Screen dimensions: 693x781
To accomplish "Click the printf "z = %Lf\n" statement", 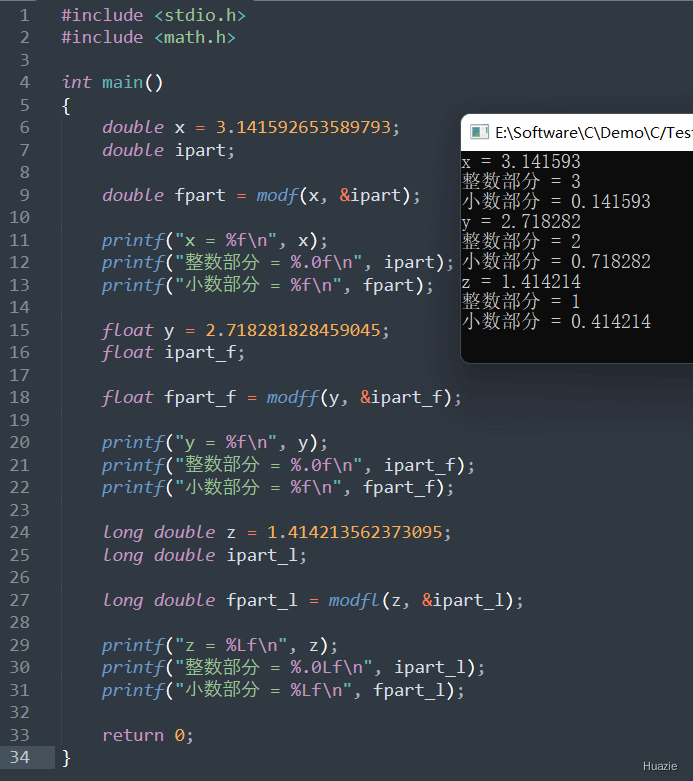I will pyautogui.click(x=220, y=646).
